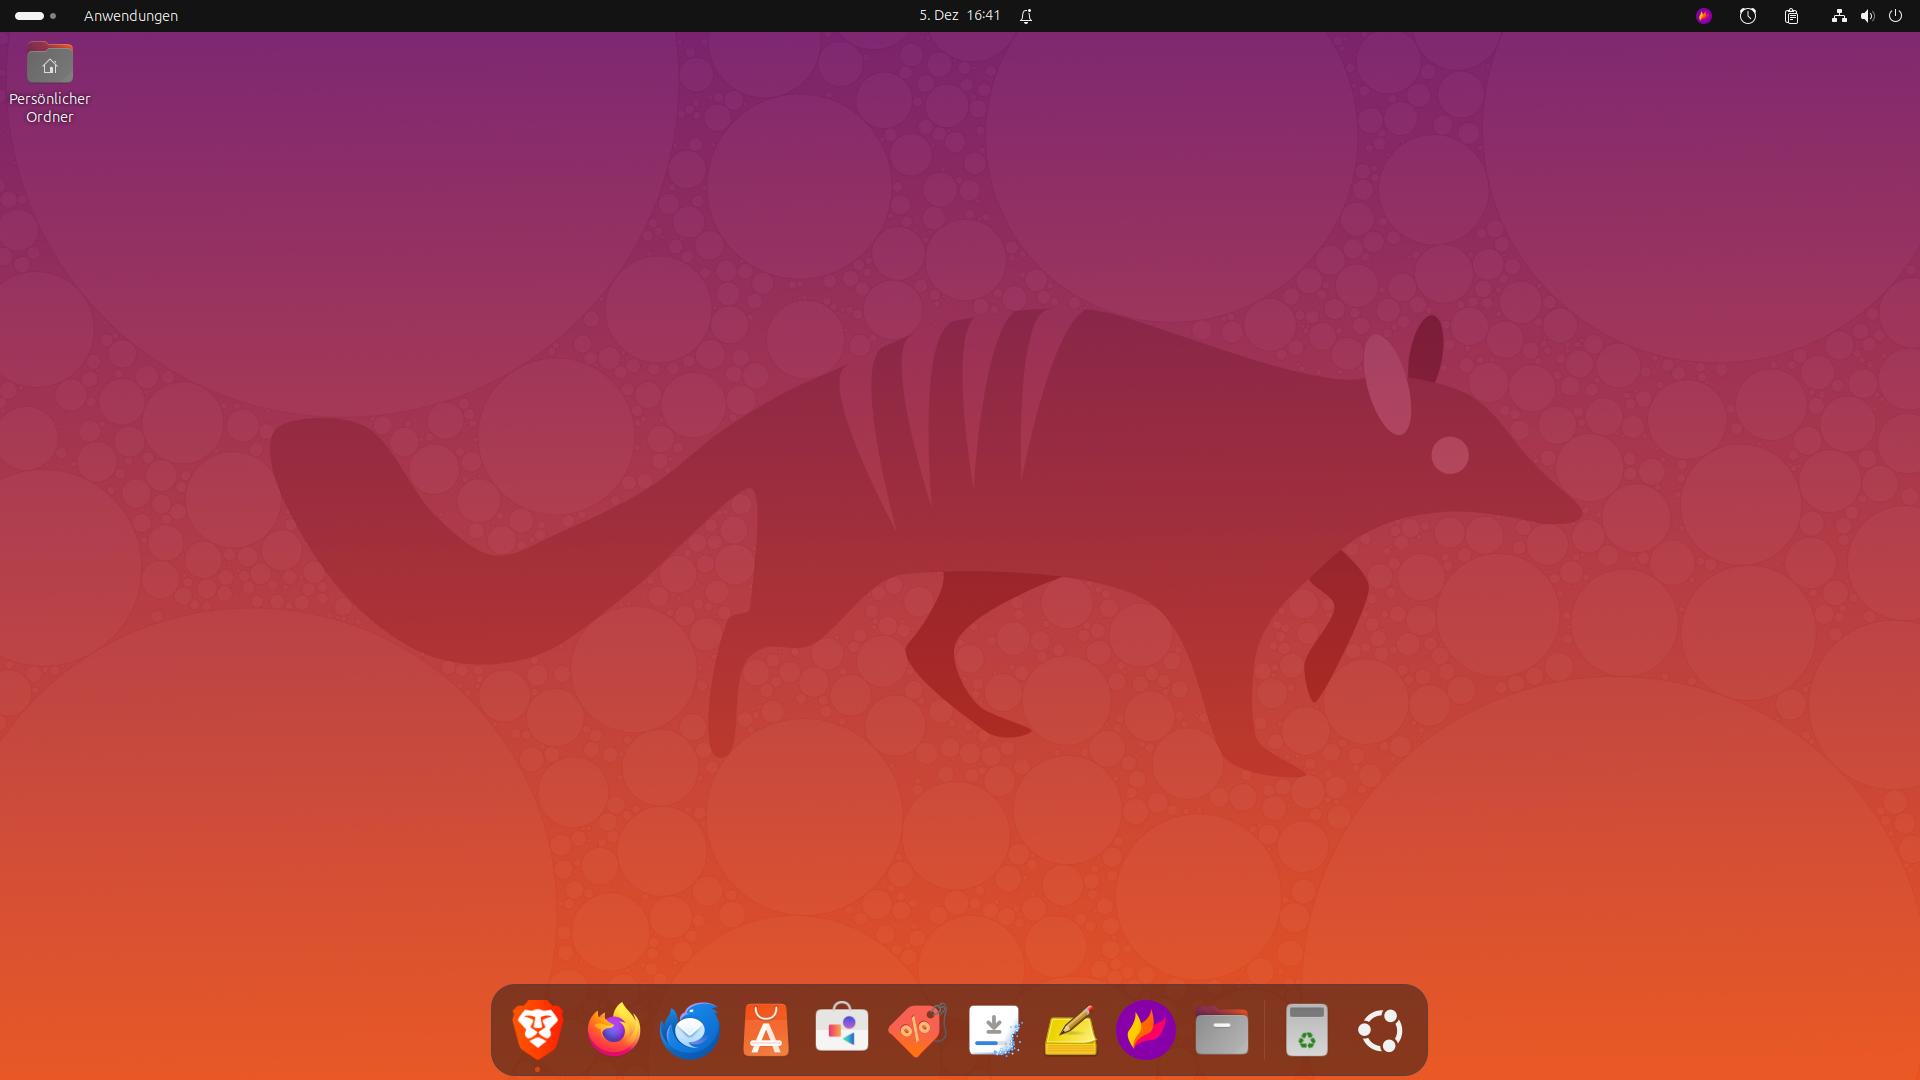This screenshot has height=1080, width=1920.
Task: Open system menu via the power icon
Action: pos(1895,16)
